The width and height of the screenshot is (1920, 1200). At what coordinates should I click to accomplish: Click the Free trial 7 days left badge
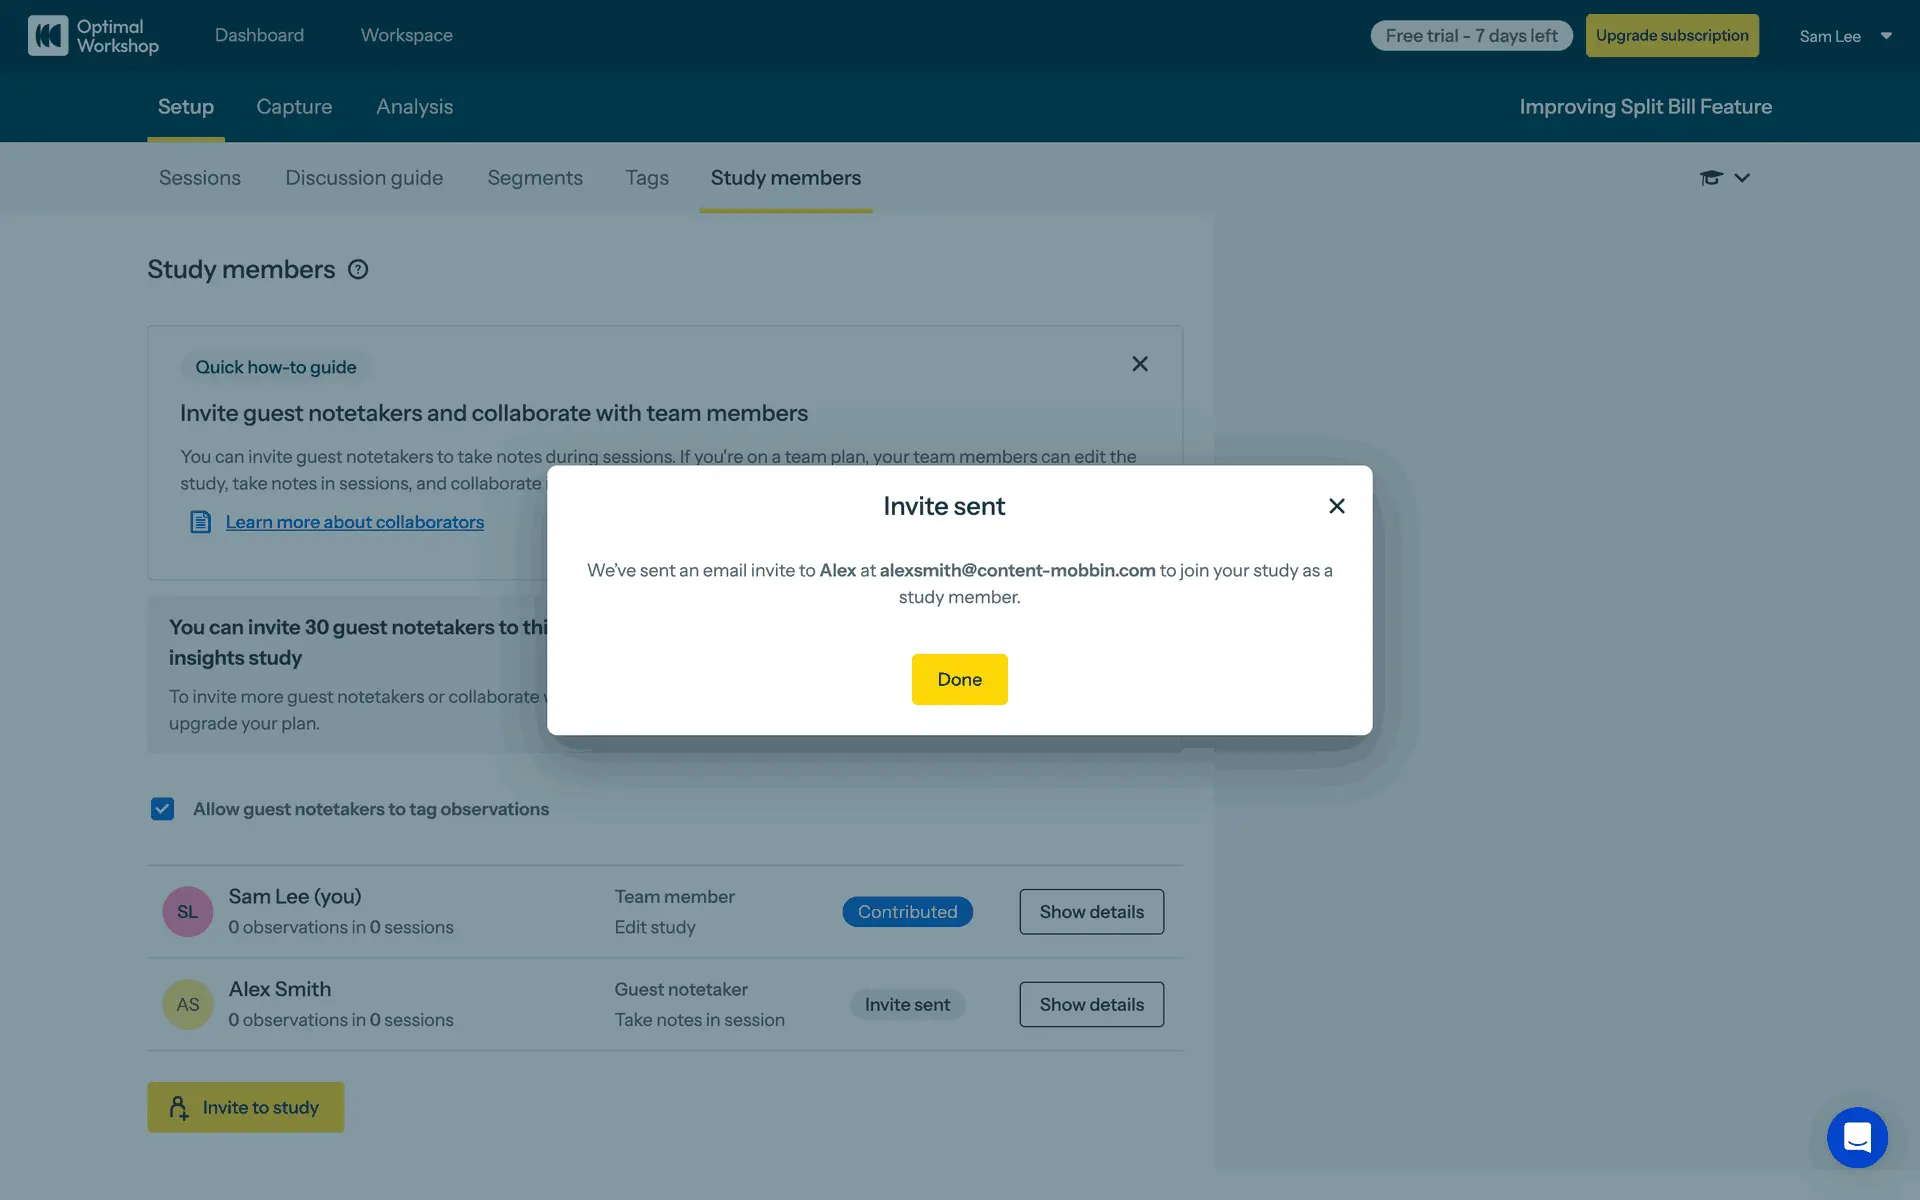pyautogui.click(x=1470, y=36)
